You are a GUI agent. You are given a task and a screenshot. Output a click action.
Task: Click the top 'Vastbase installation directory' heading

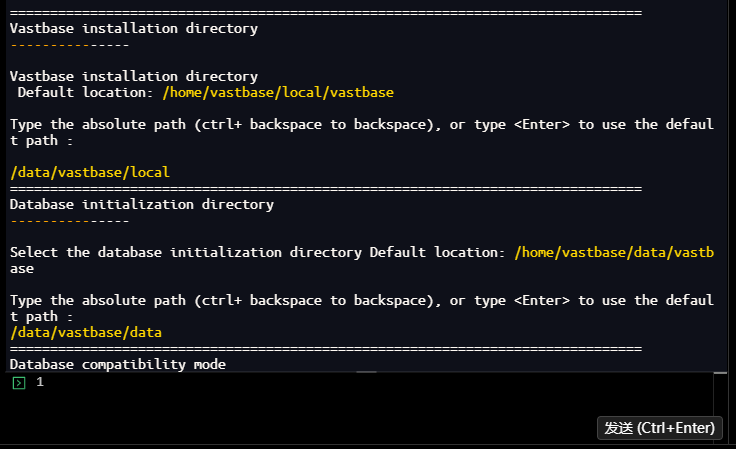point(134,29)
